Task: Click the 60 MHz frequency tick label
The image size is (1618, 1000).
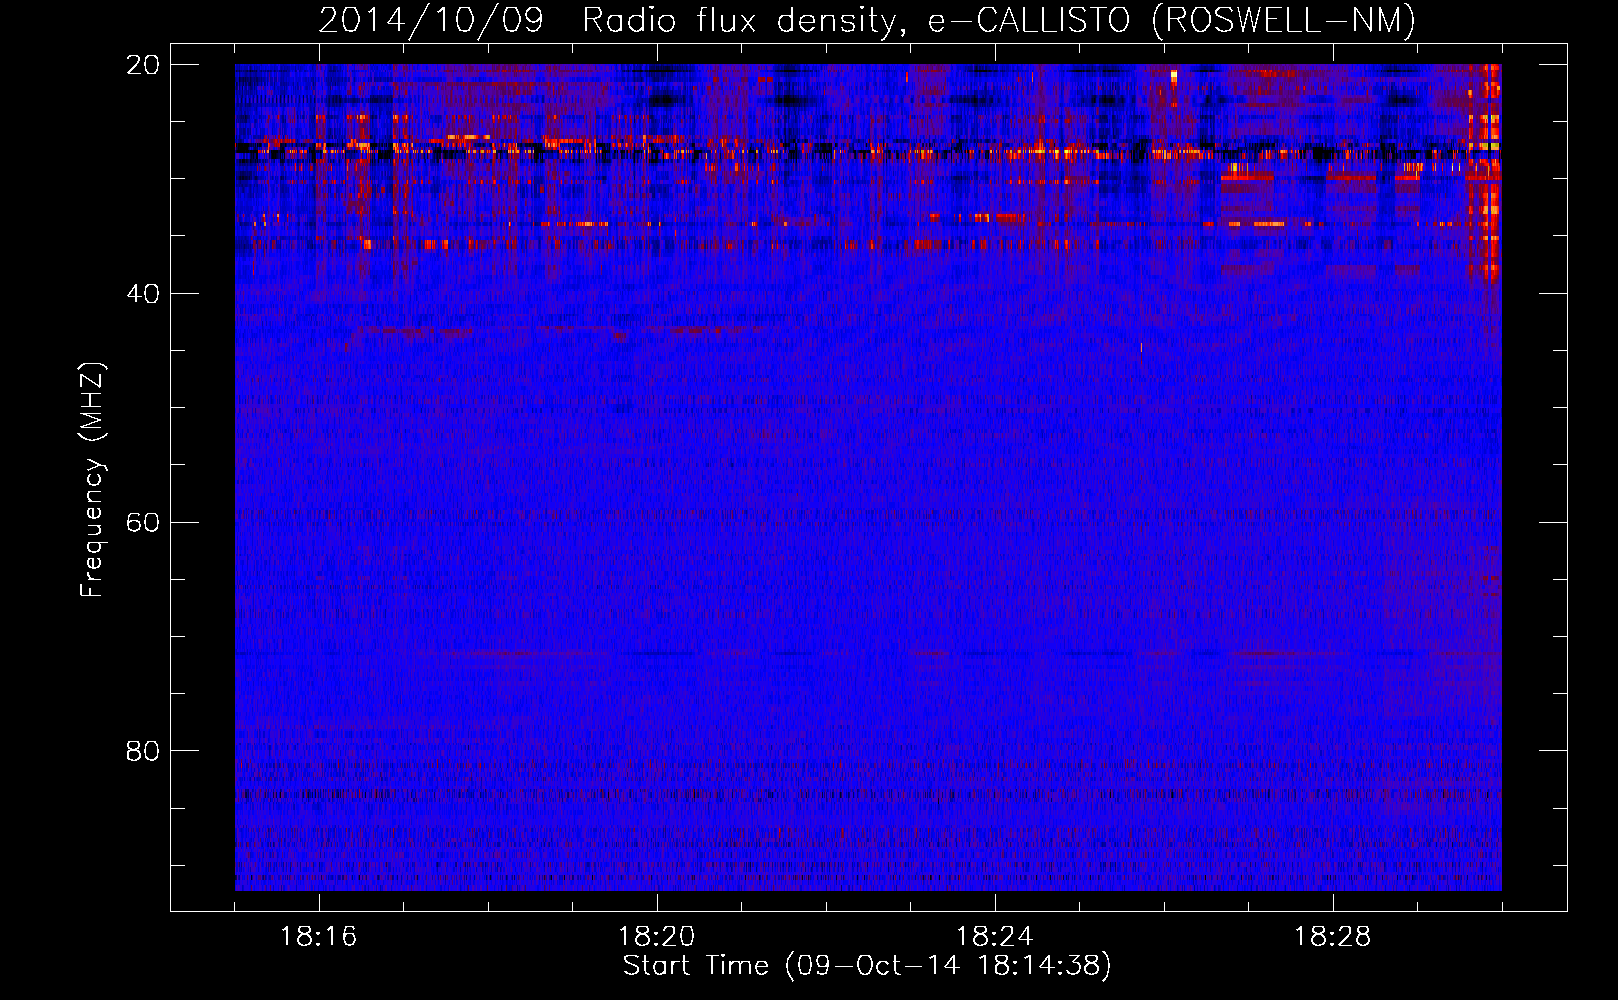Action: point(143,523)
